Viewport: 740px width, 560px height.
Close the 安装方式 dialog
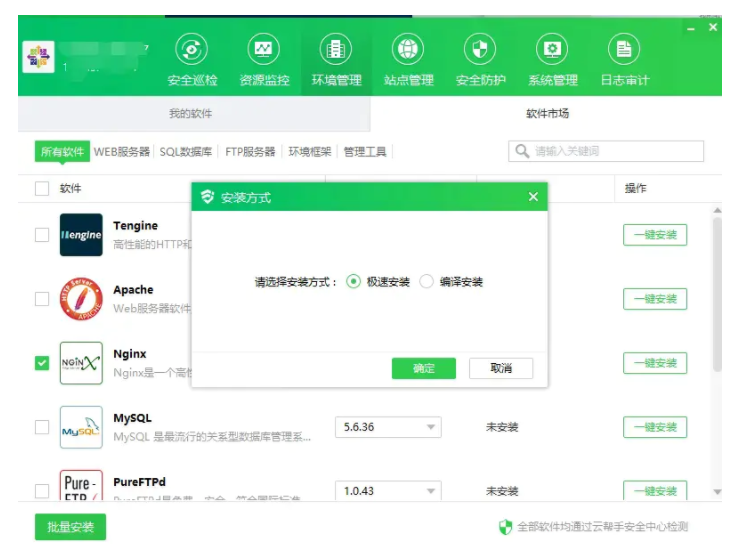[x=533, y=197]
